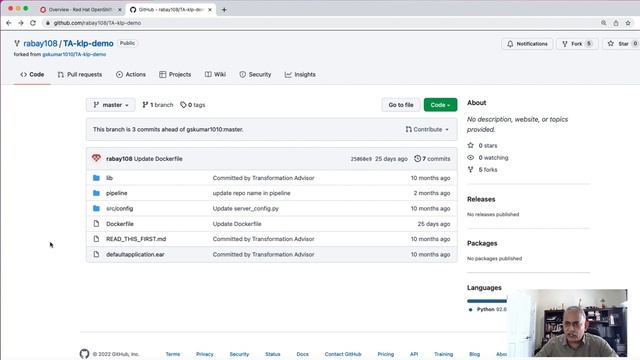This screenshot has width=640, height=360.
Task: Open the rabay108 owner link
Action: tap(40, 43)
